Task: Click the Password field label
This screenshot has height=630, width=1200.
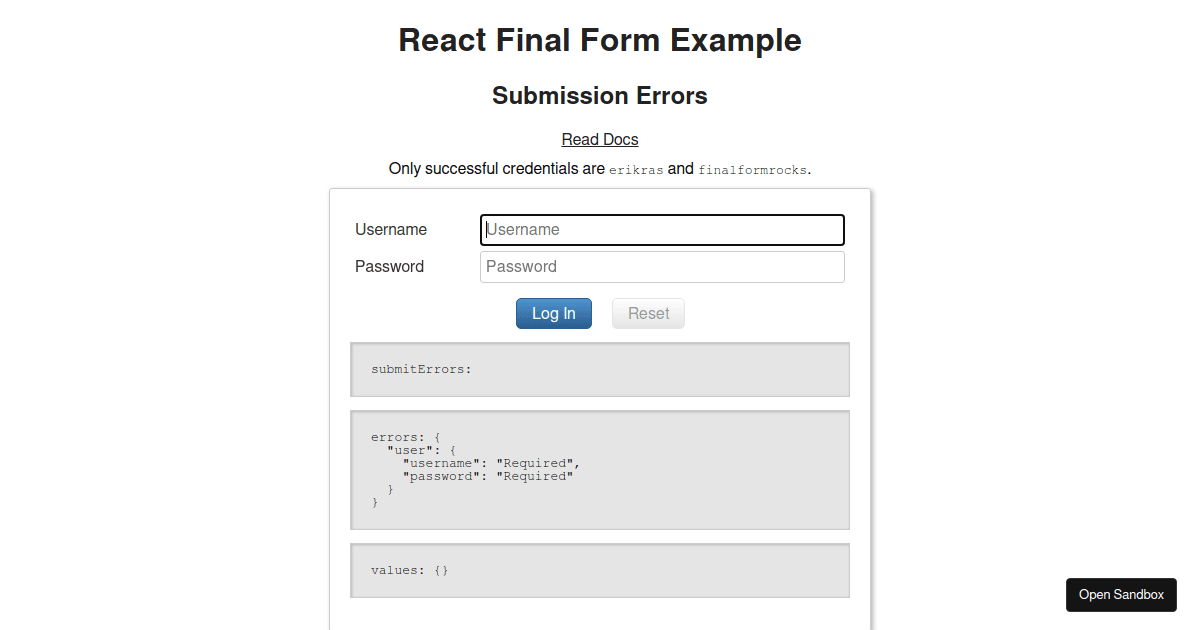Action: coord(389,266)
